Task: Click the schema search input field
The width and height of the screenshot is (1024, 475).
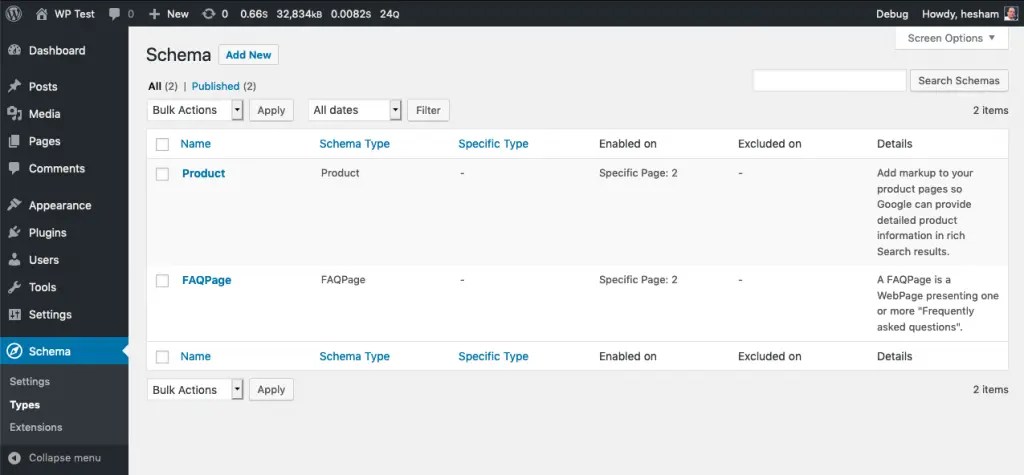Action: (x=829, y=80)
